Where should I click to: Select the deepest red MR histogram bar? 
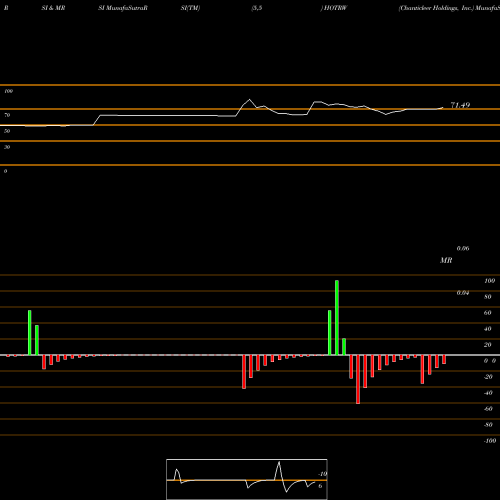click(358, 379)
